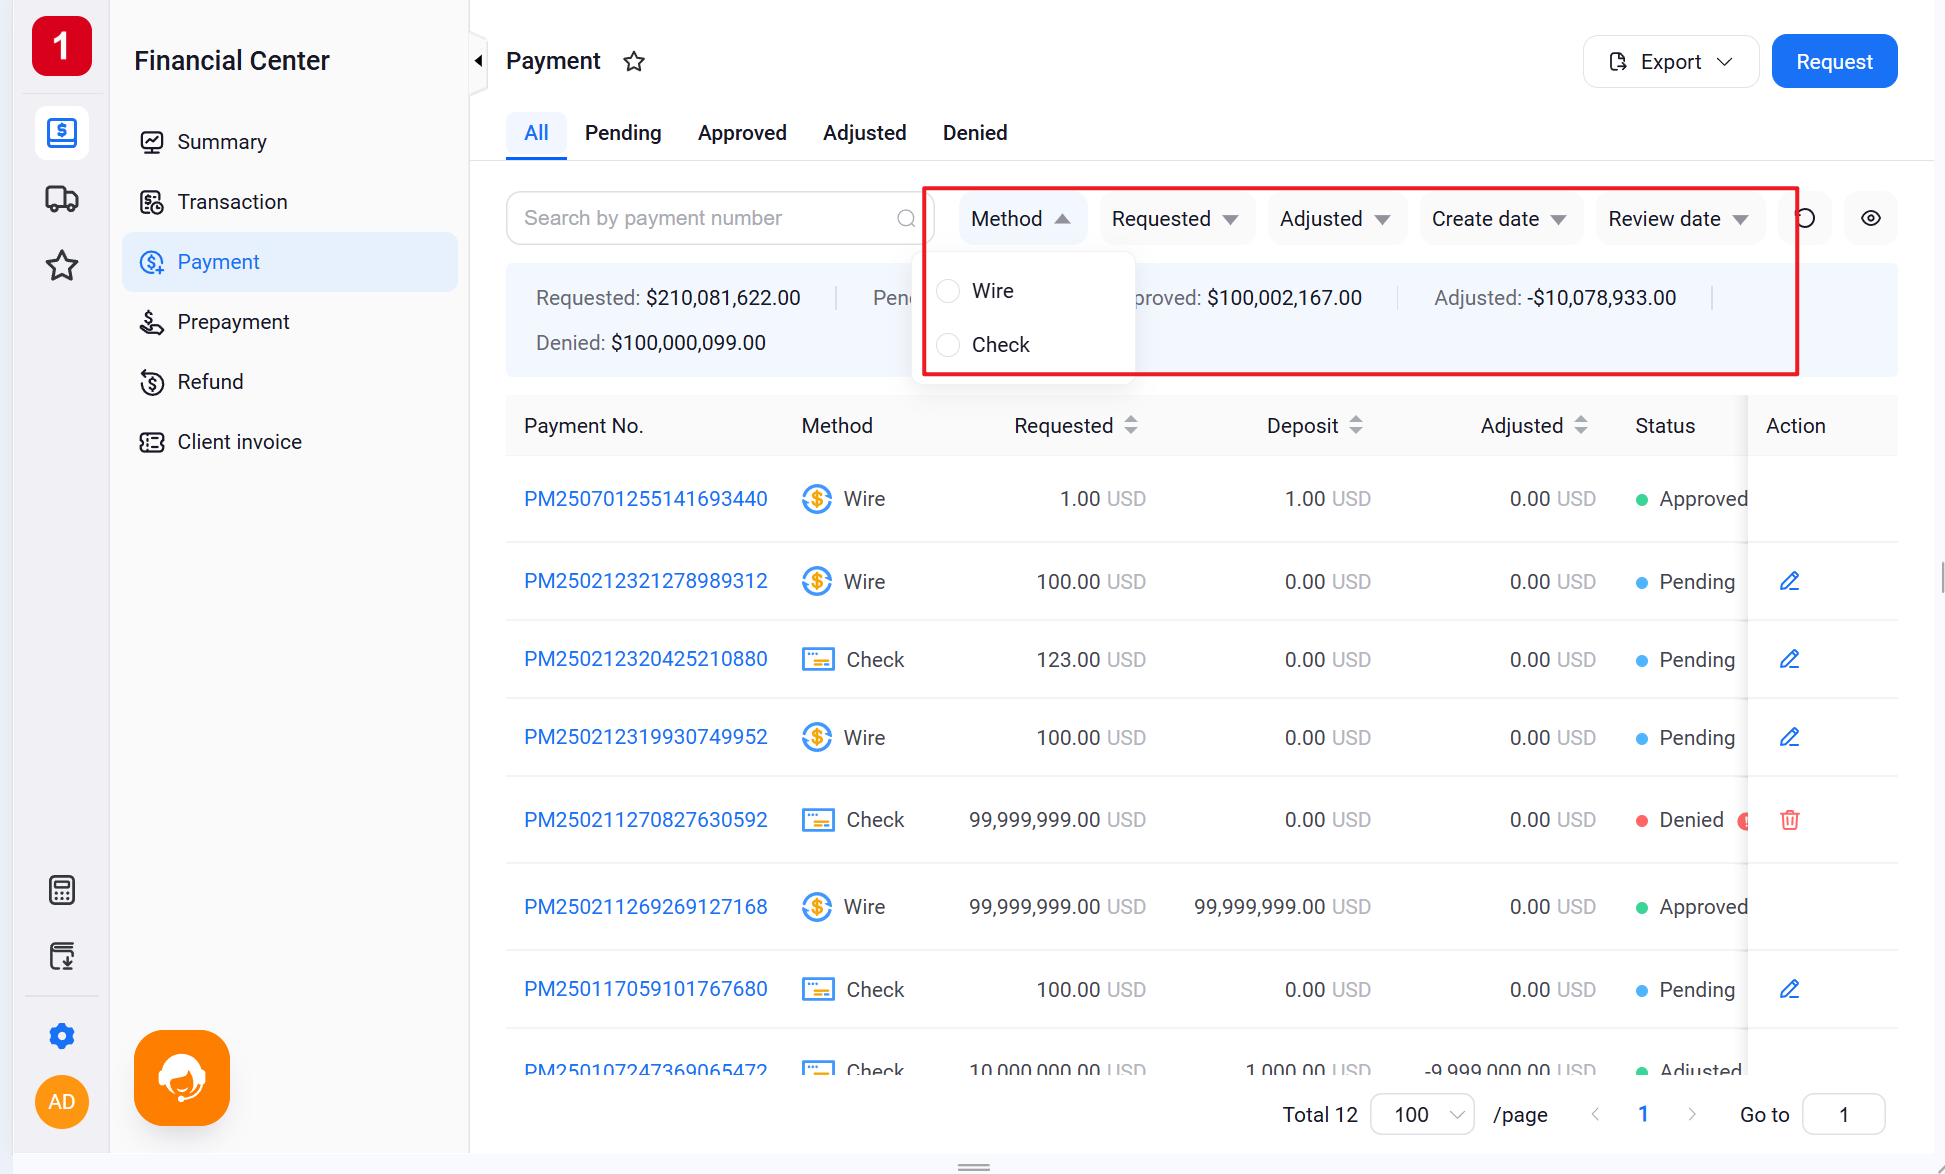The image size is (1945, 1174).
Task: Sort by Requested column sort arrows
Action: coord(1131,425)
